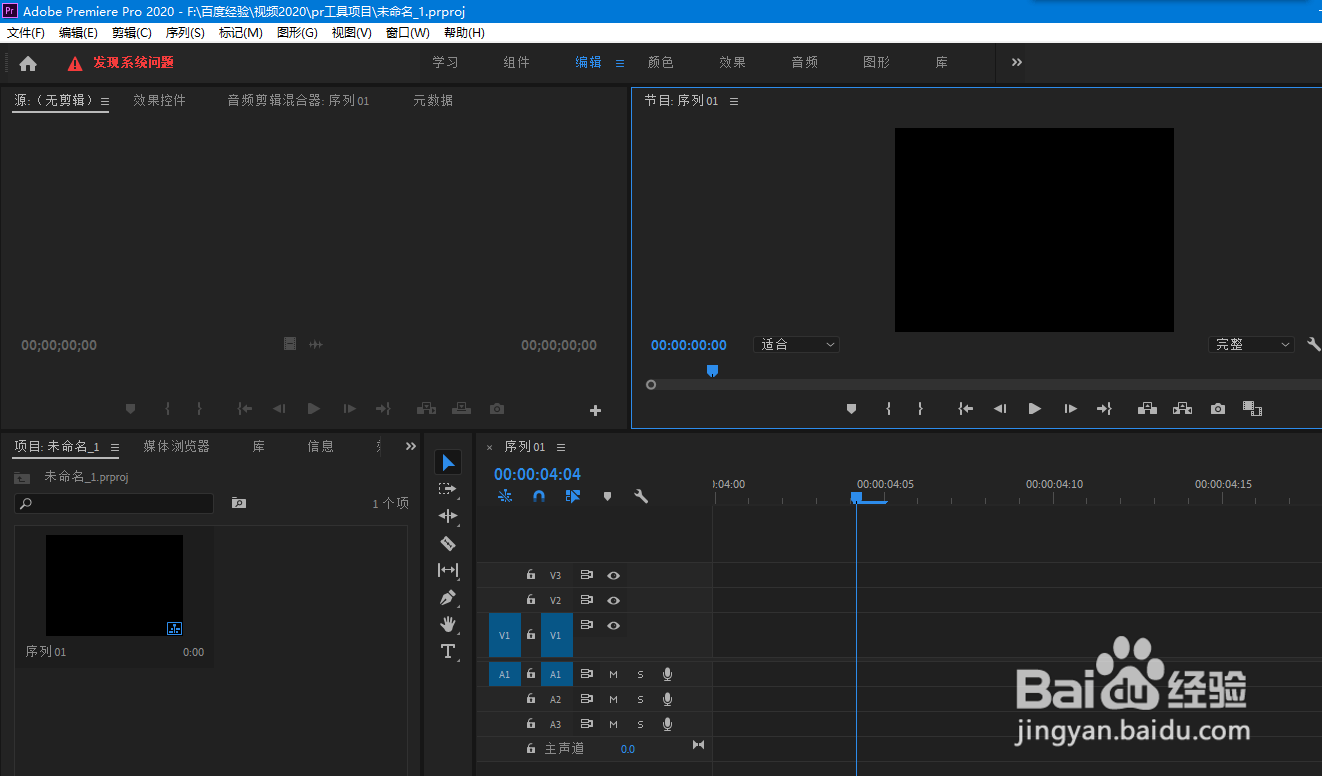Click Extract button in program monitor

click(x=1182, y=409)
